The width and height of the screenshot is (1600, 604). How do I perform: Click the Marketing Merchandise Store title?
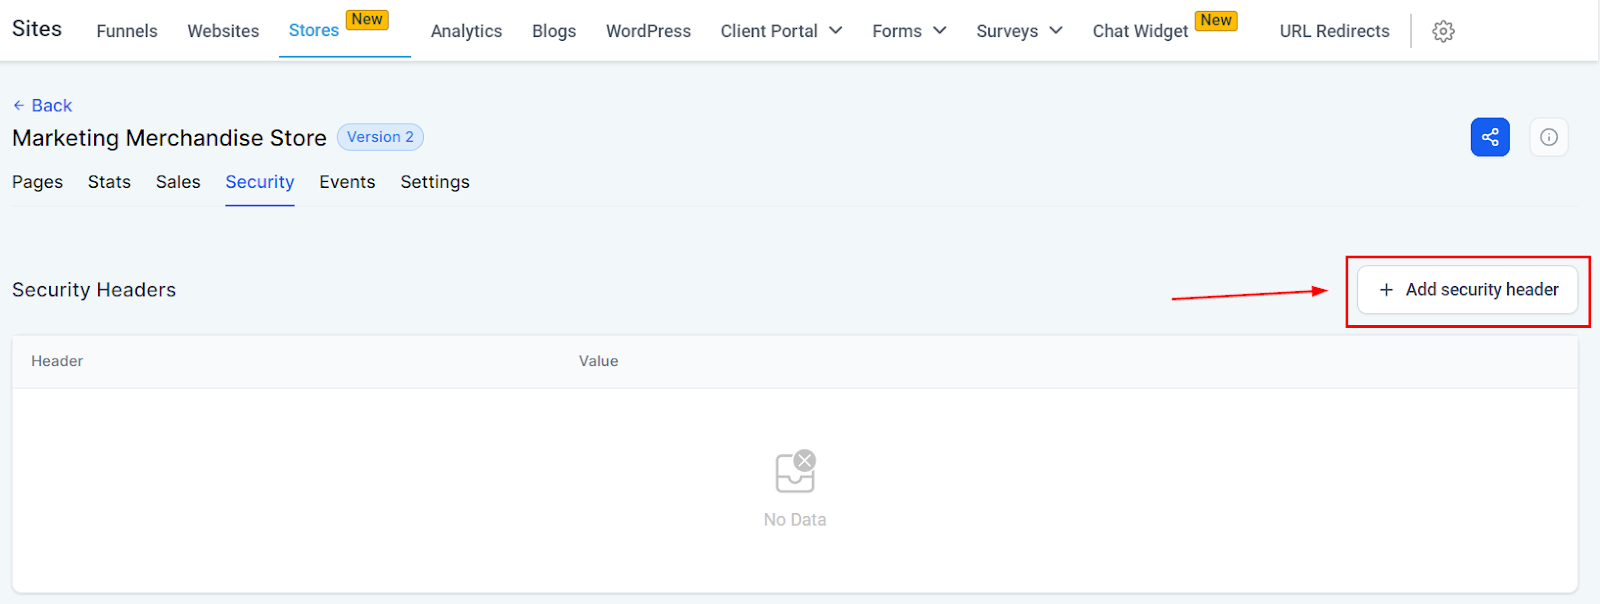click(169, 138)
